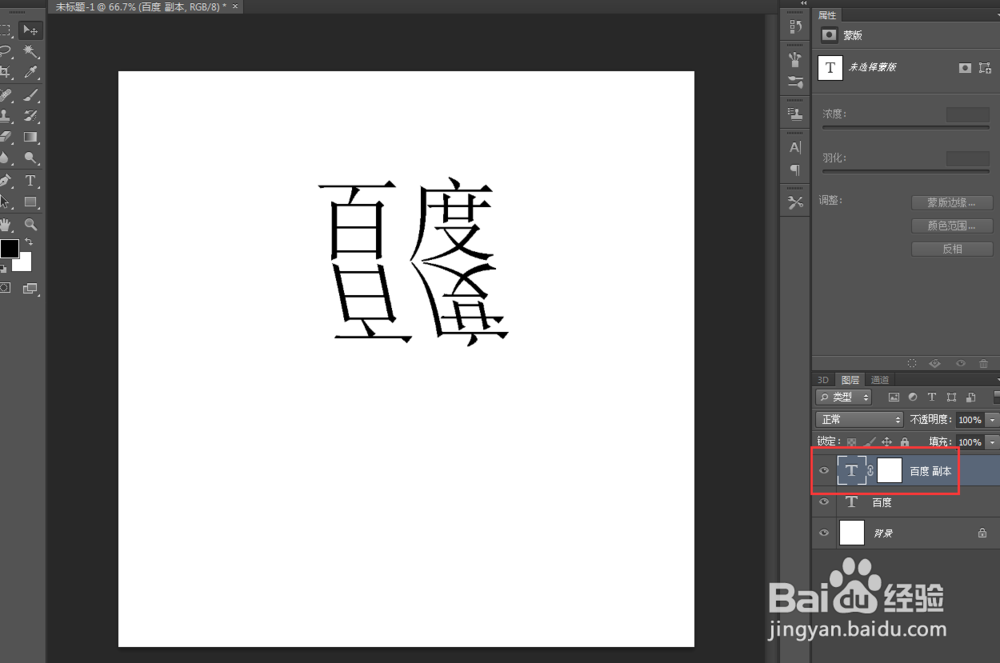This screenshot has height=663, width=1000.
Task: Open the 填充 fill slider arrow
Action: [x=992, y=442]
